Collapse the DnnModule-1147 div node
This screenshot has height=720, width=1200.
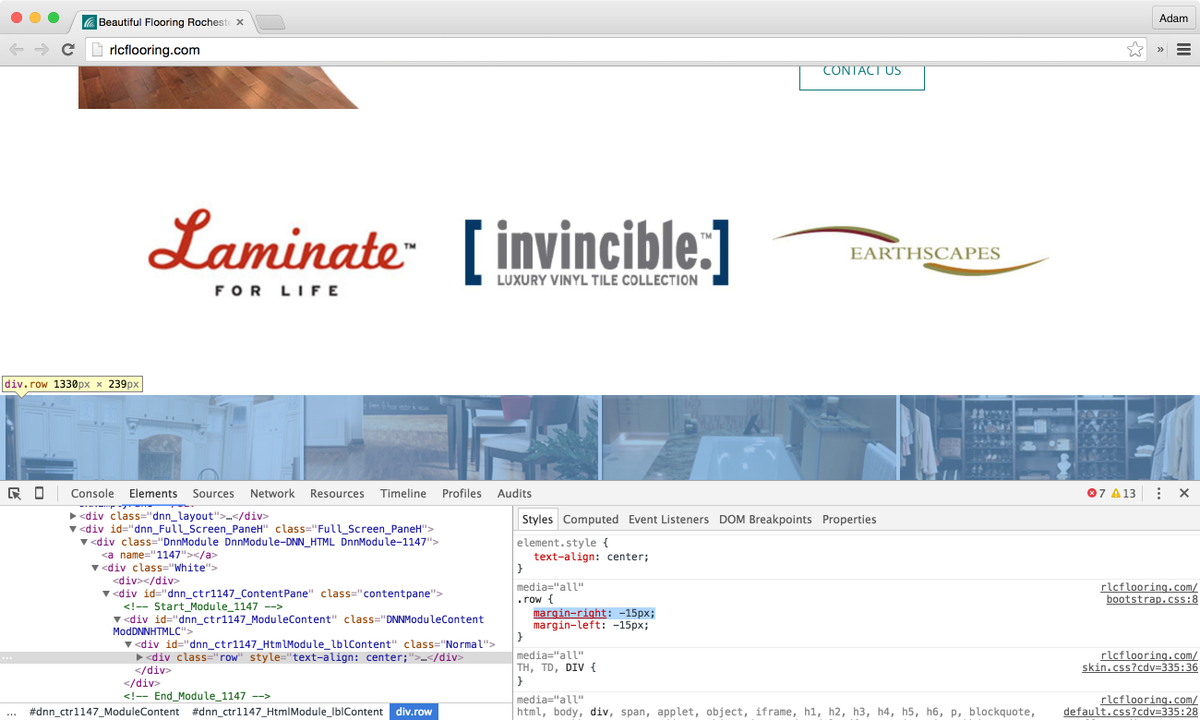tap(83, 541)
